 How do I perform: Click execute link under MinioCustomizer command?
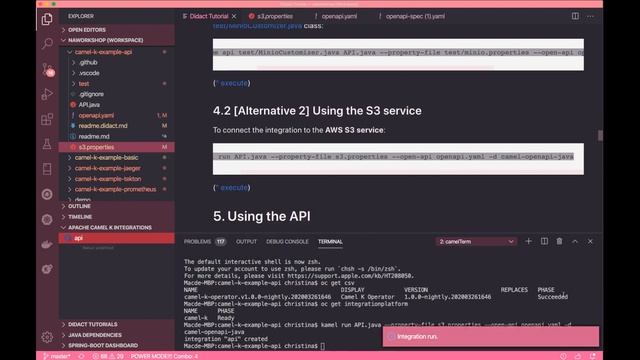coord(234,83)
